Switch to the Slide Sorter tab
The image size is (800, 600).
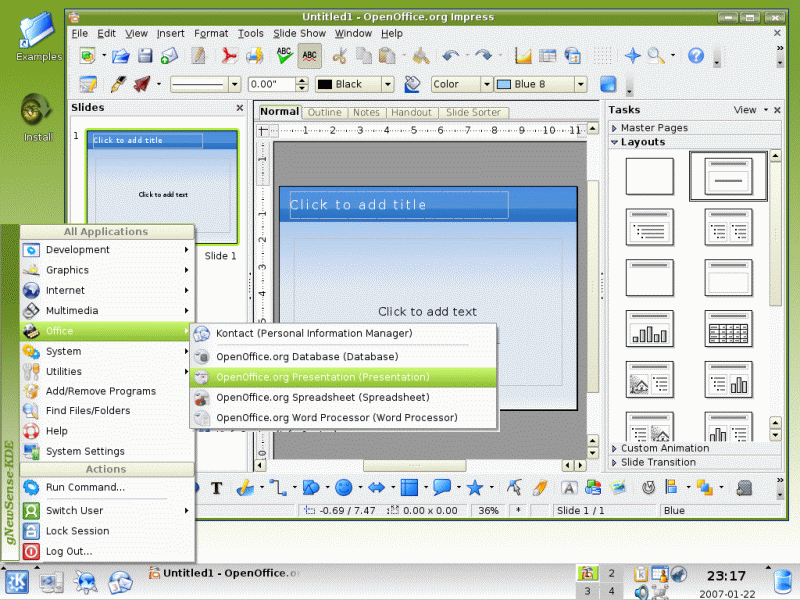[x=473, y=112]
